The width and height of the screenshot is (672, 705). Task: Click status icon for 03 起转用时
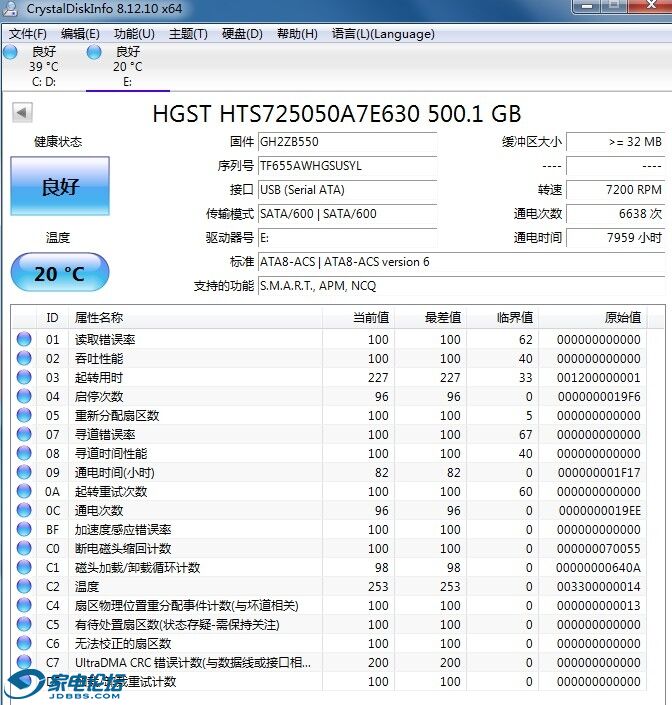pos(24,377)
